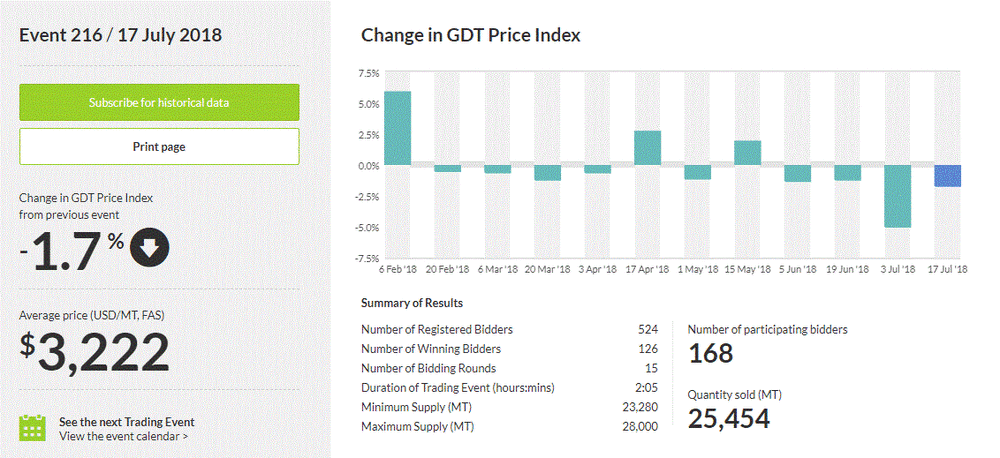The height and width of the screenshot is (458, 1000).
Task: Select the 6 Feb '18 chart bar
Action: coord(398,128)
